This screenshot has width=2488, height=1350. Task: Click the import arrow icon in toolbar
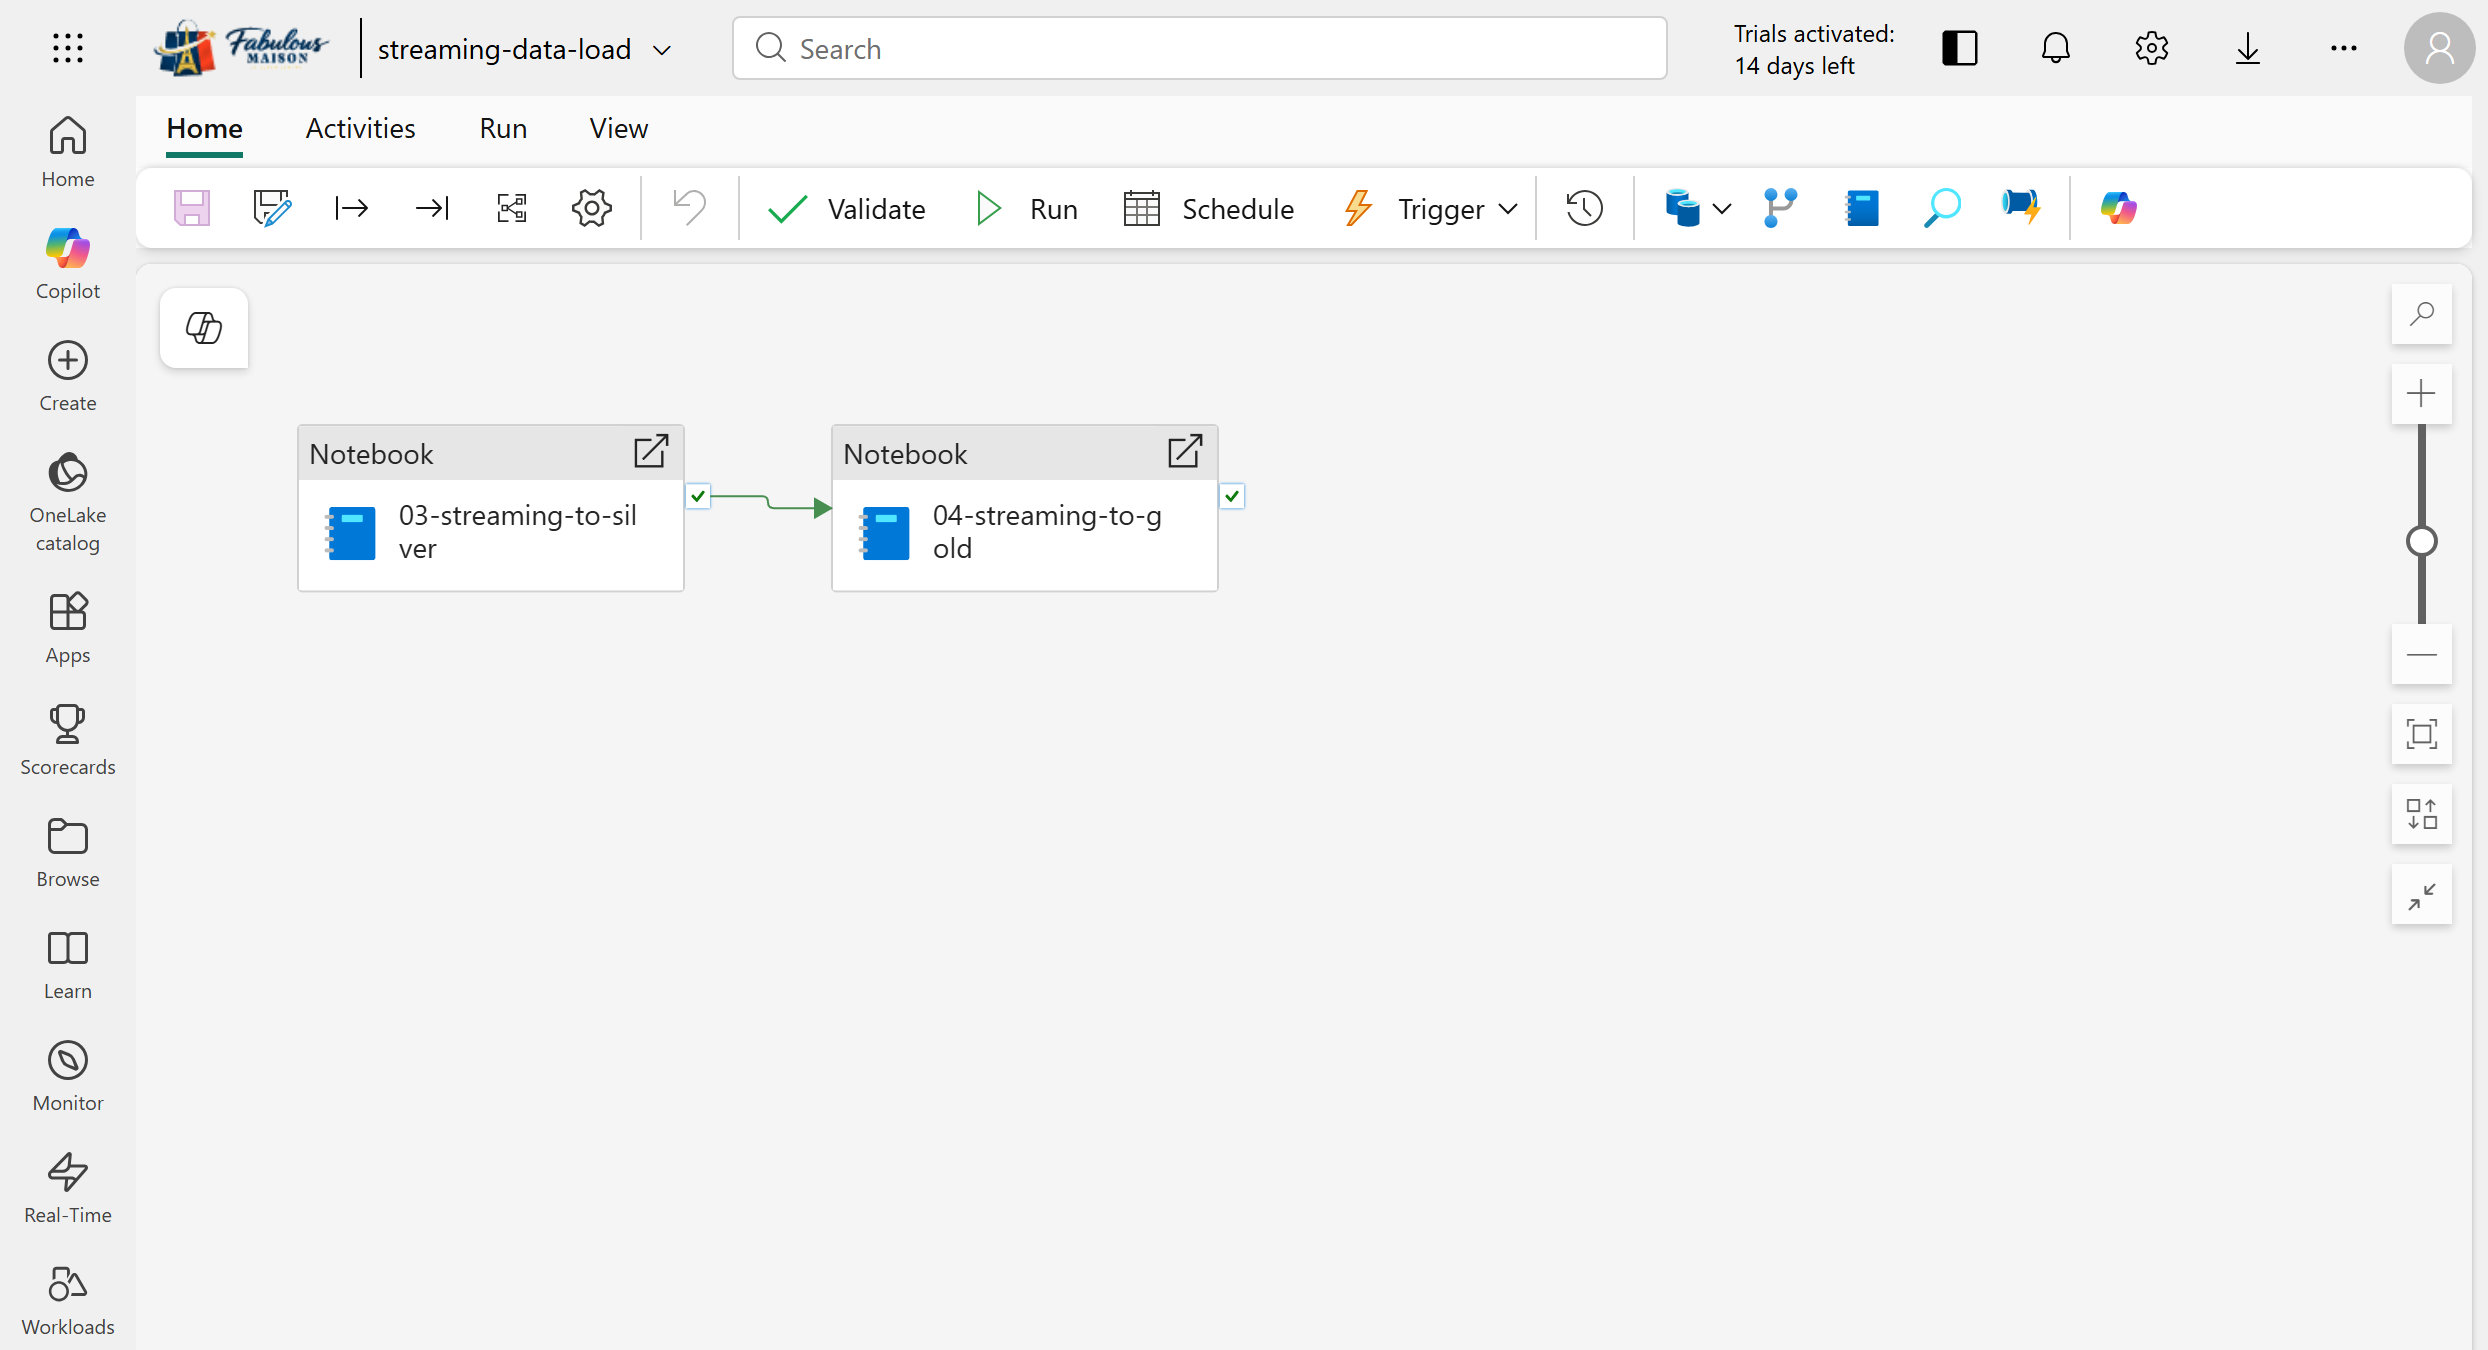click(431, 208)
